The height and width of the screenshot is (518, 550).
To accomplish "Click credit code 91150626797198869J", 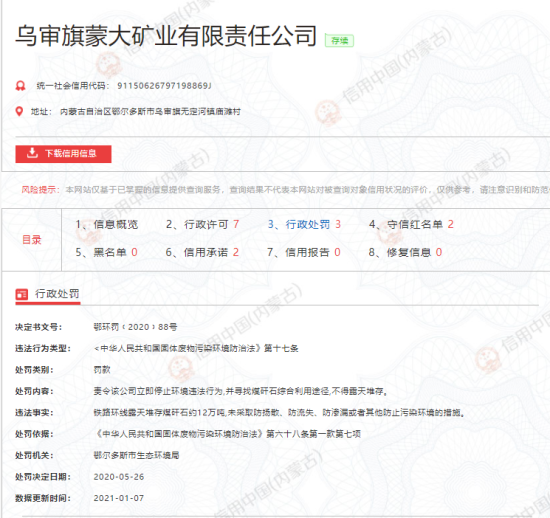I will (164, 86).
